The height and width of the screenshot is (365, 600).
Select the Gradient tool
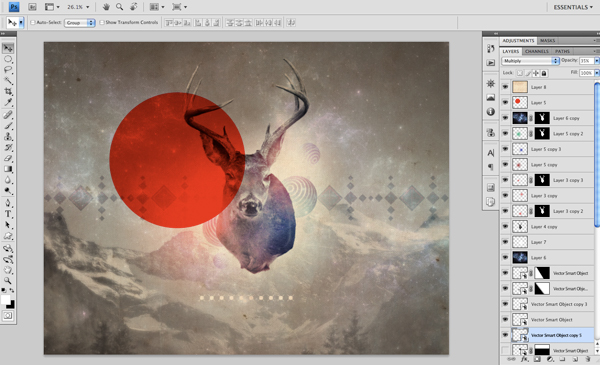point(8,169)
